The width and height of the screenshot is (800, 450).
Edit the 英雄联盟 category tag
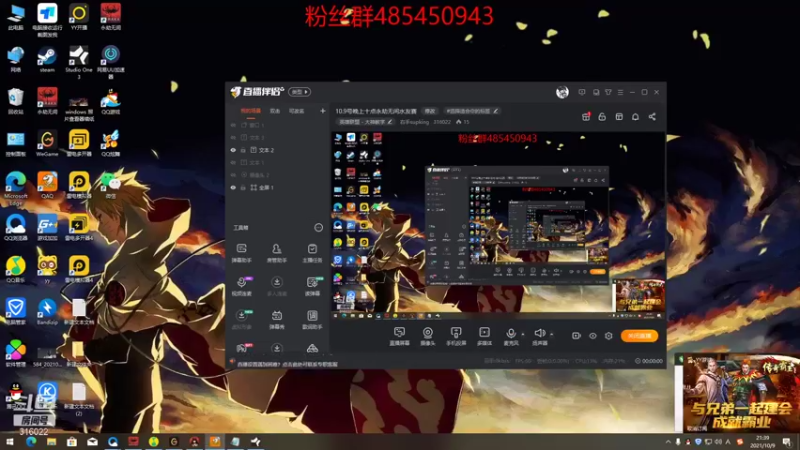point(366,122)
